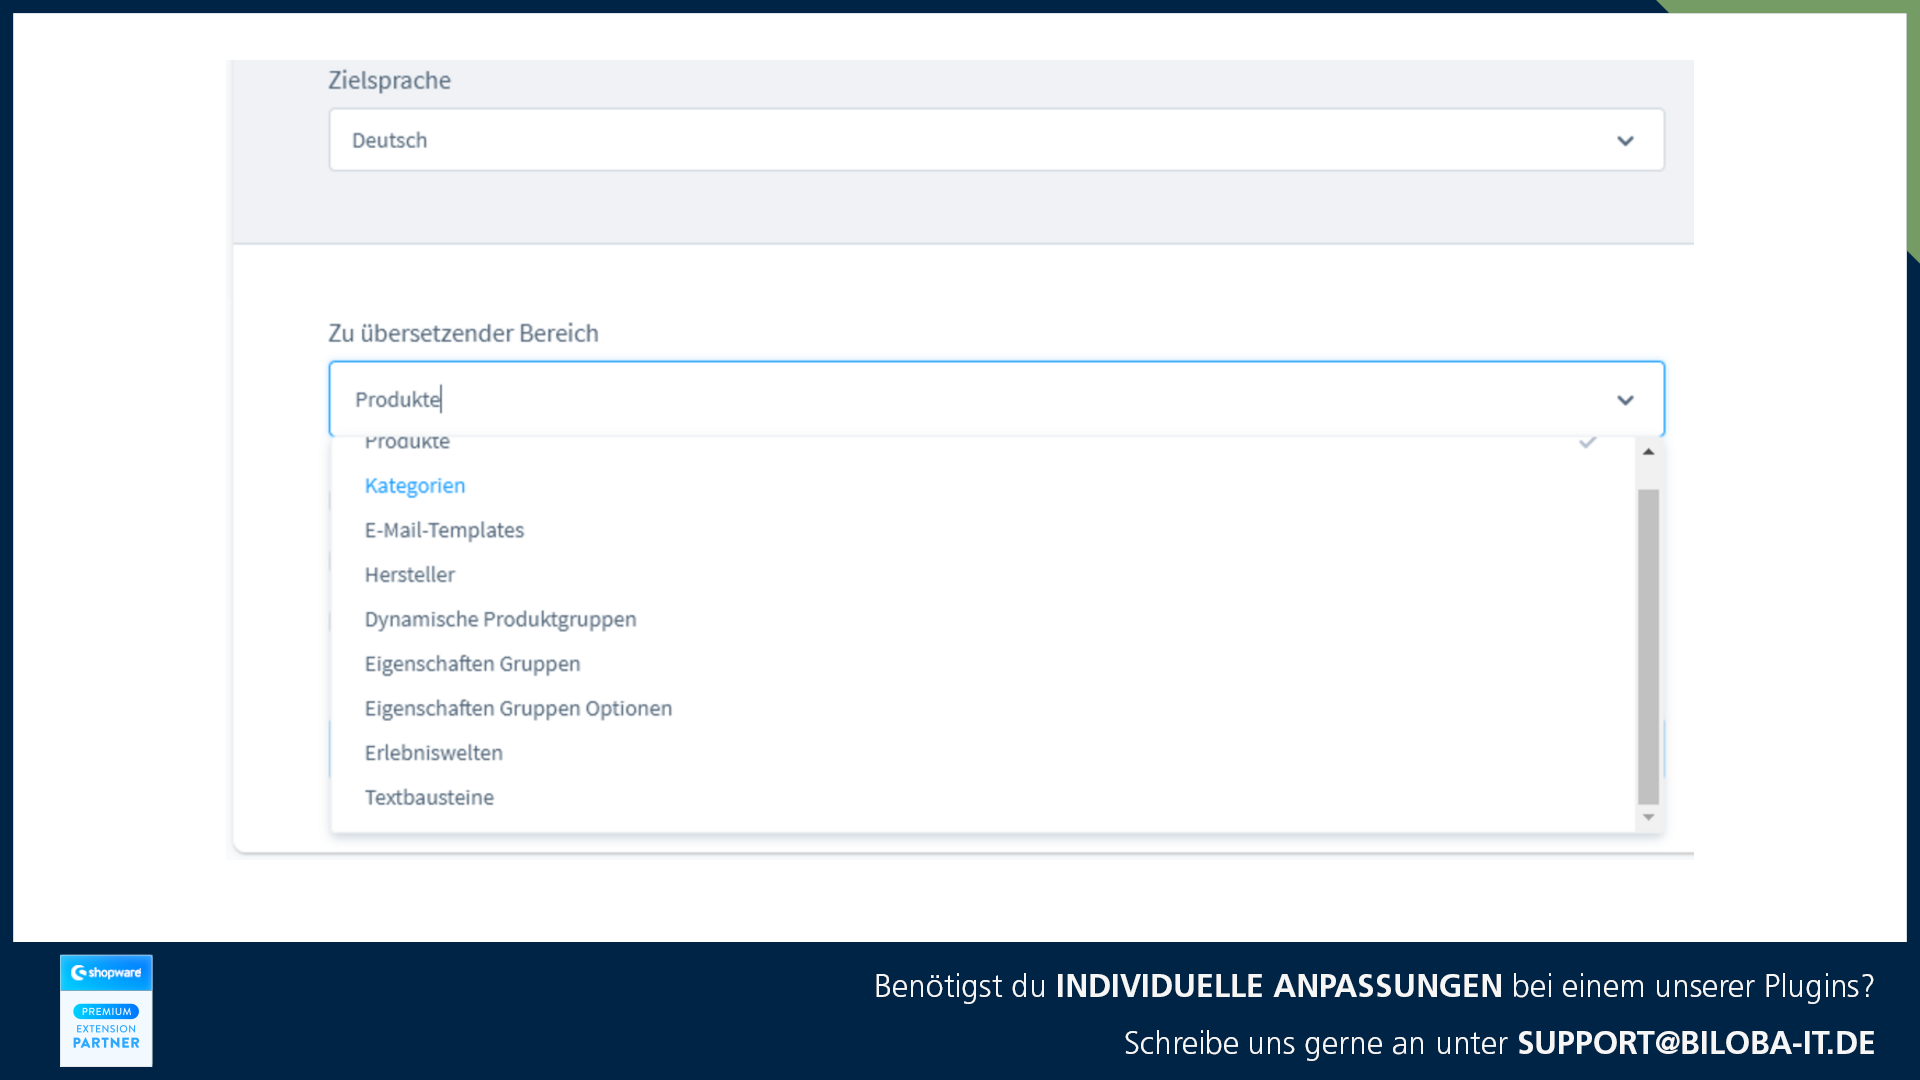The height and width of the screenshot is (1080, 1920).
Task: Select Textbausteine from the list
Action: [430, 796]
